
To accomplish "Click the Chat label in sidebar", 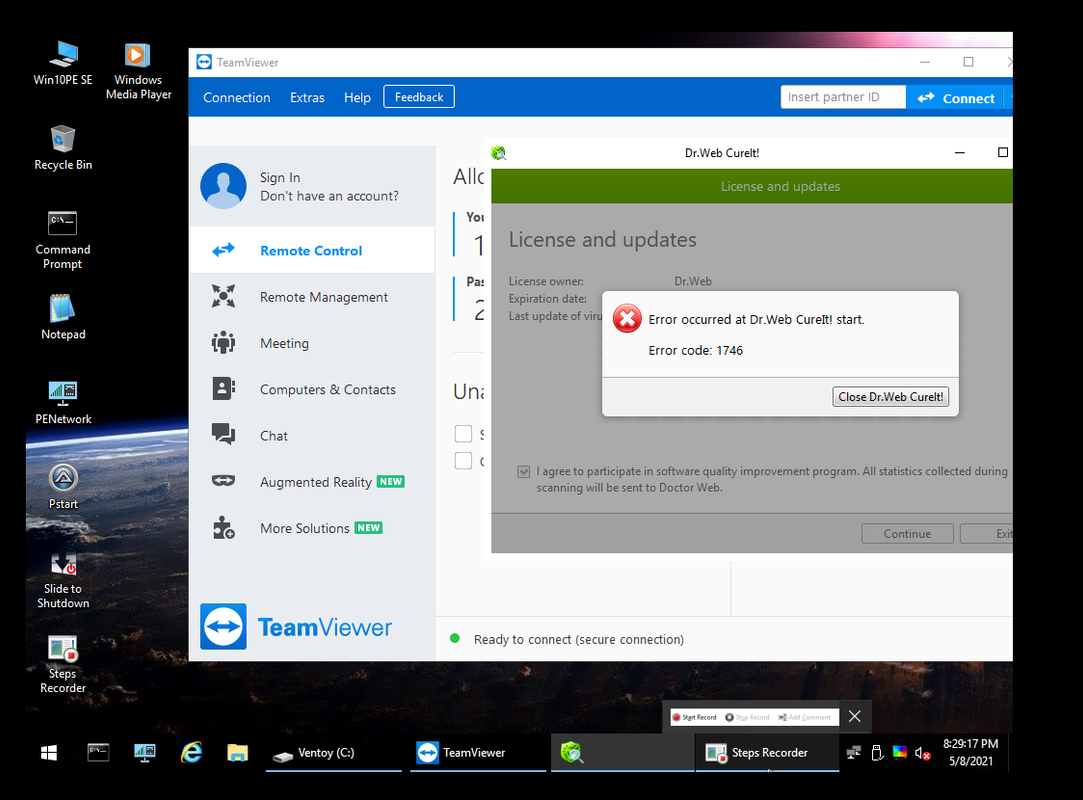I will (274, 436).
